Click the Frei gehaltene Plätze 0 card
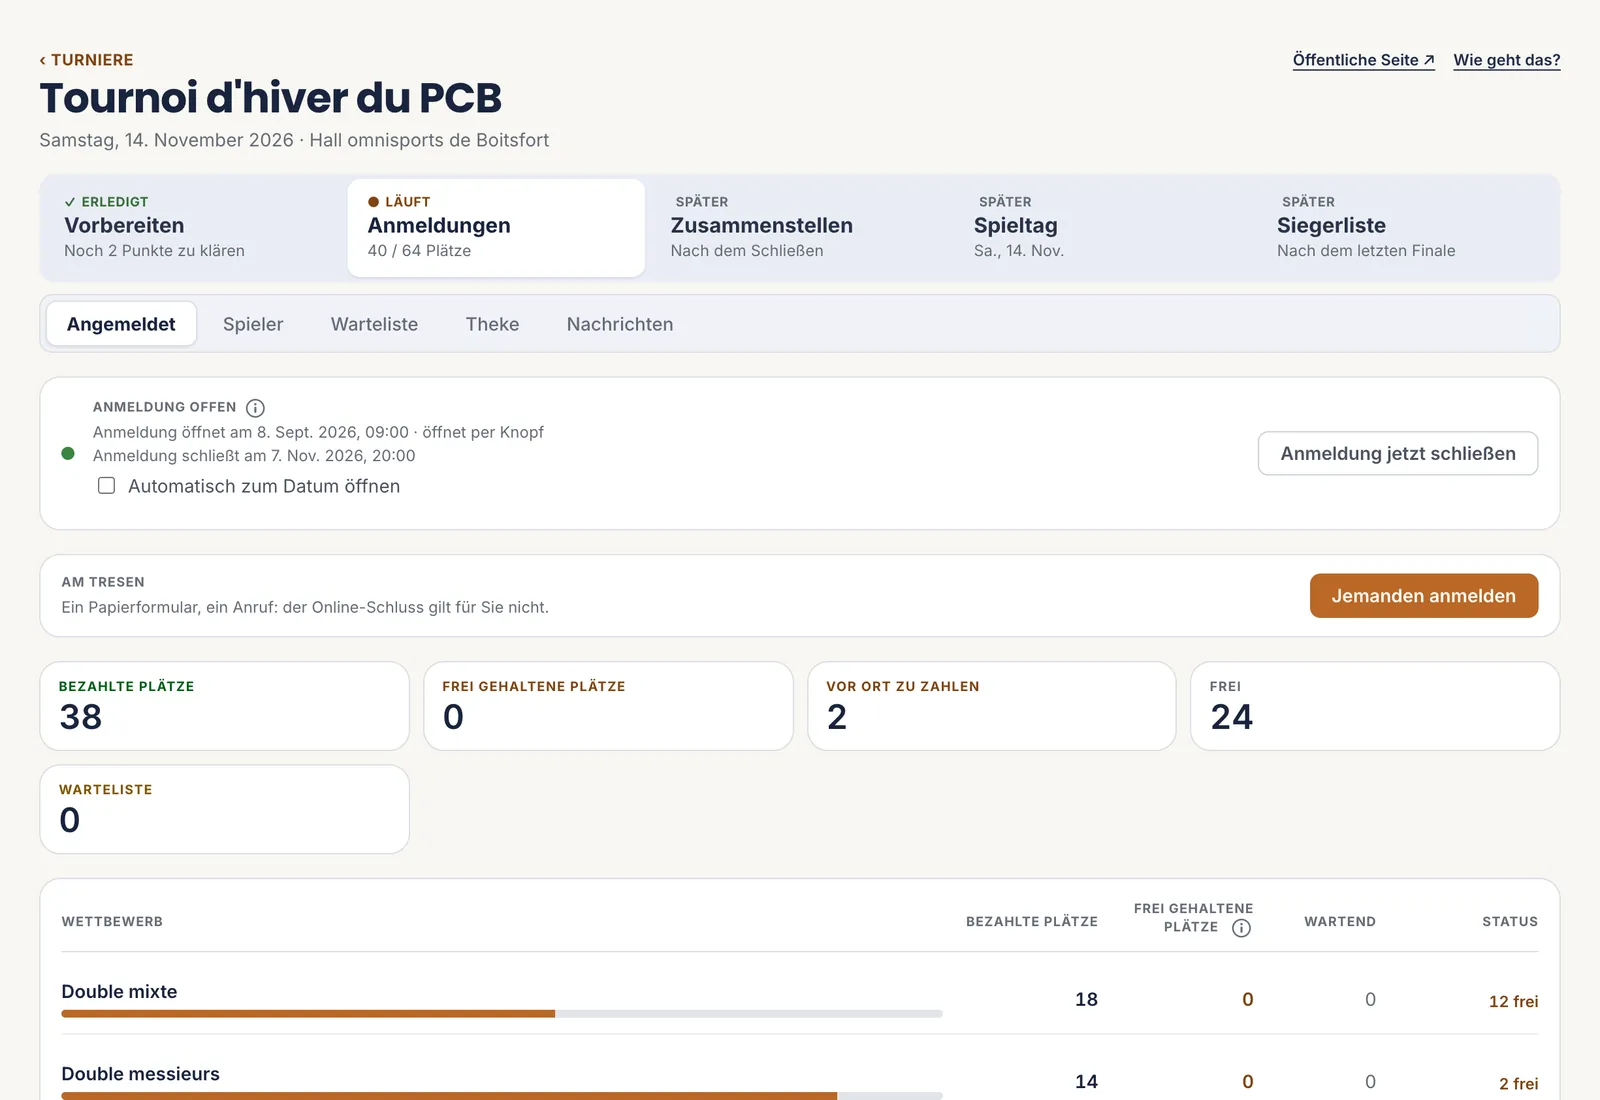Image resolution: width=1600 pixels, height=1100 pixels. coord(608,706)
